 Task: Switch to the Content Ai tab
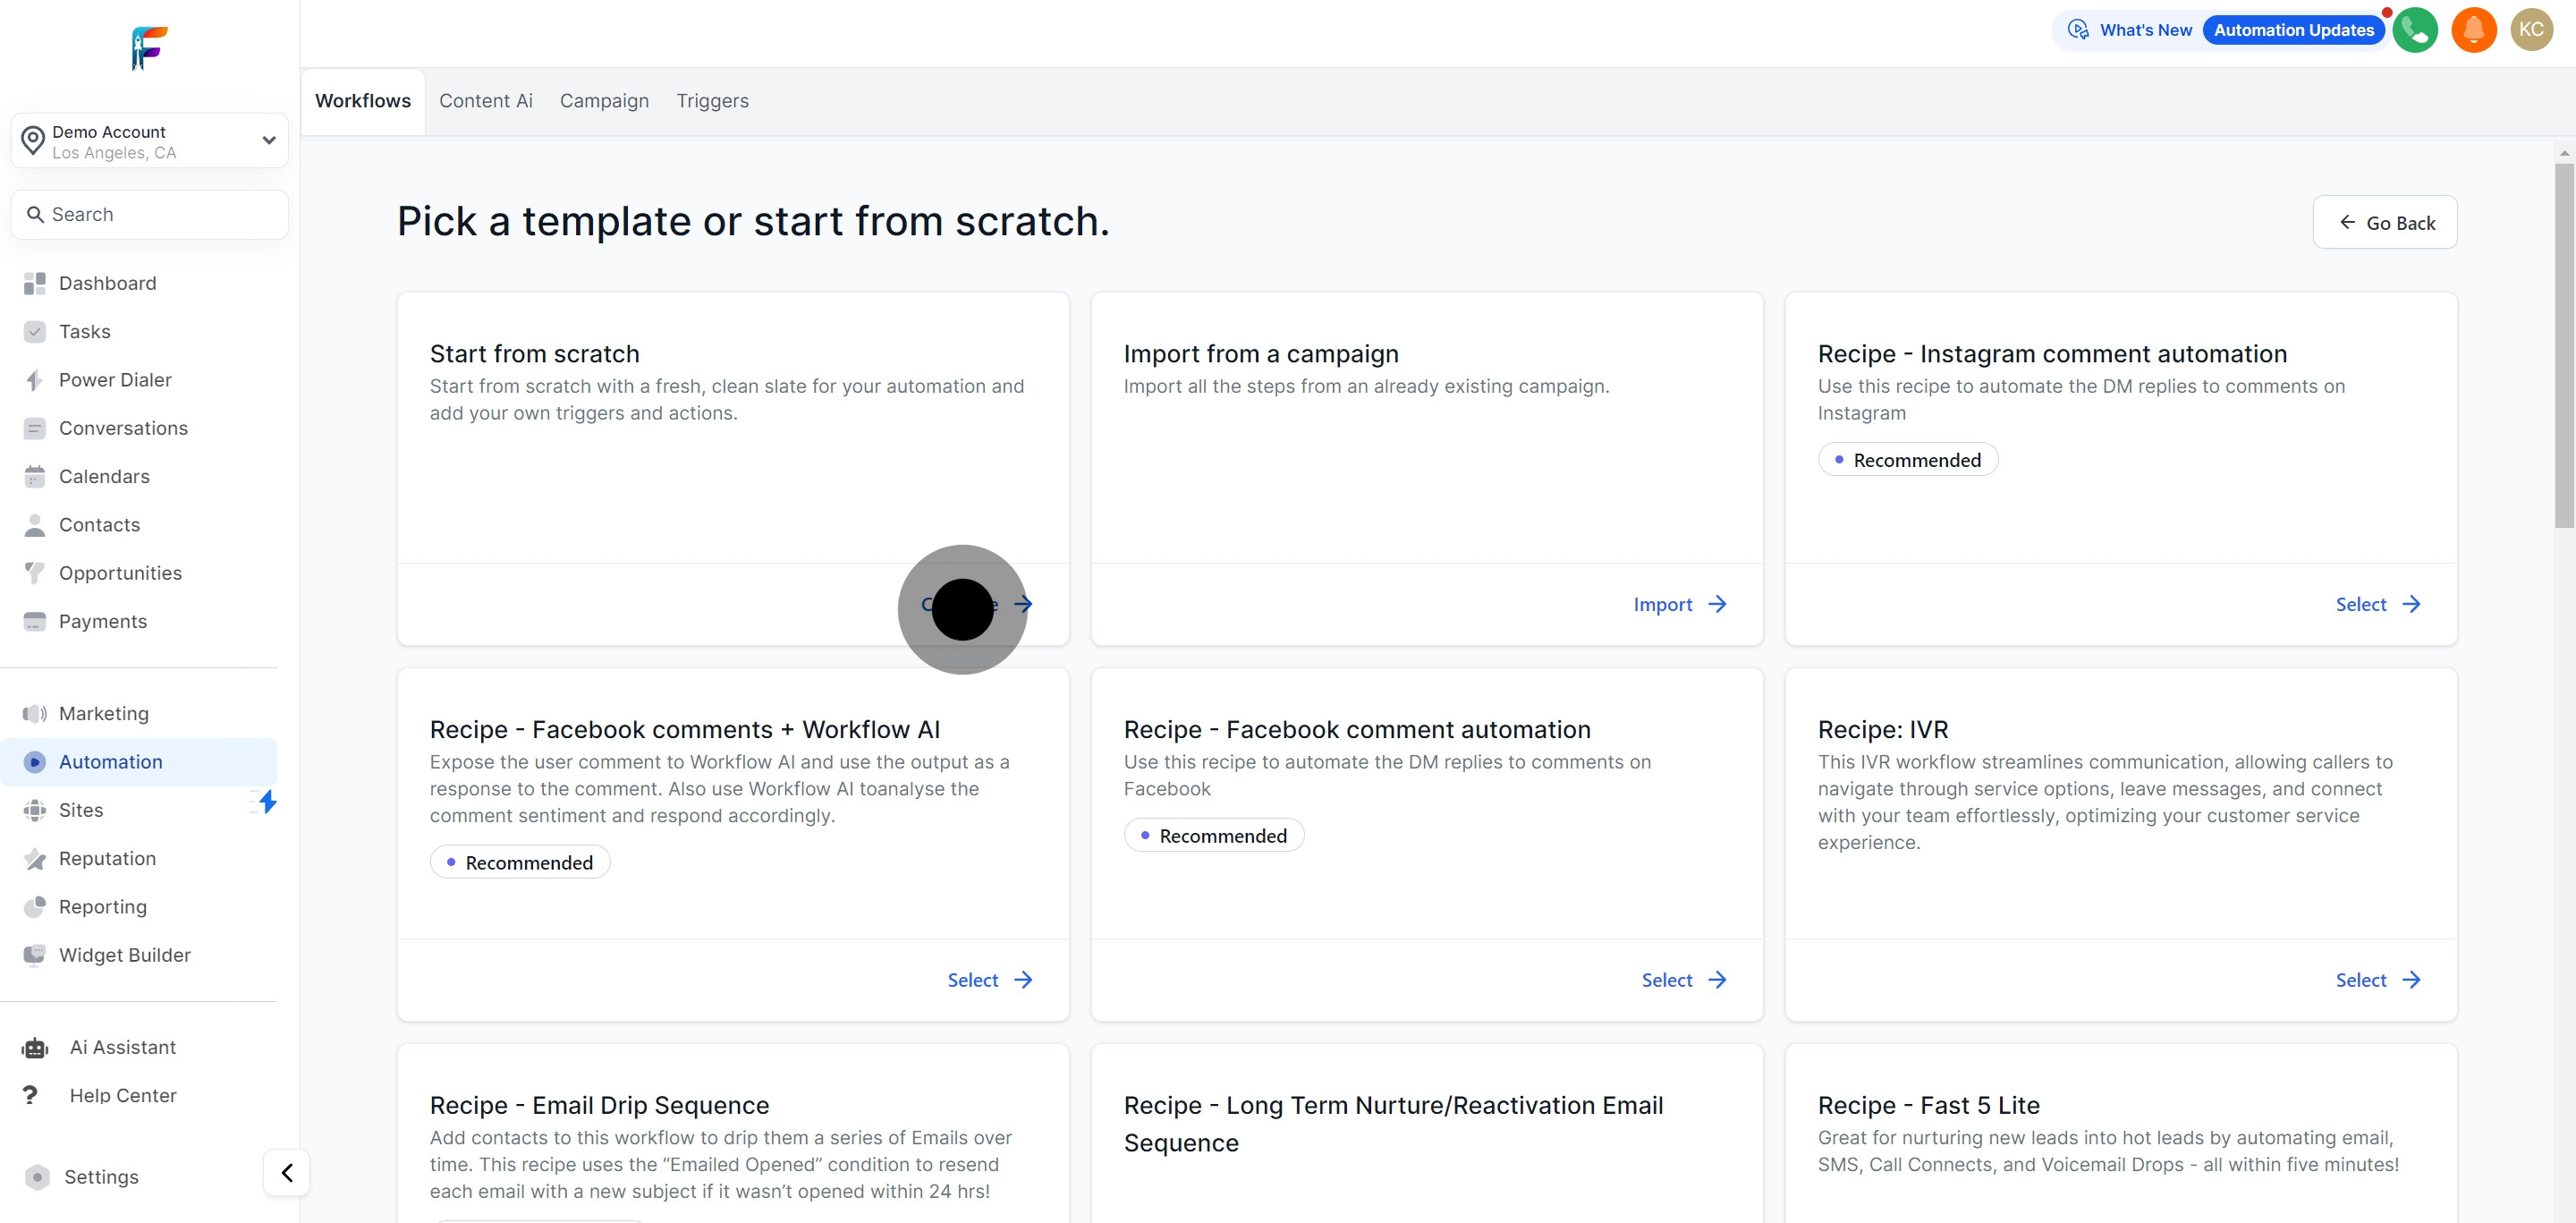tap(486, 101)
